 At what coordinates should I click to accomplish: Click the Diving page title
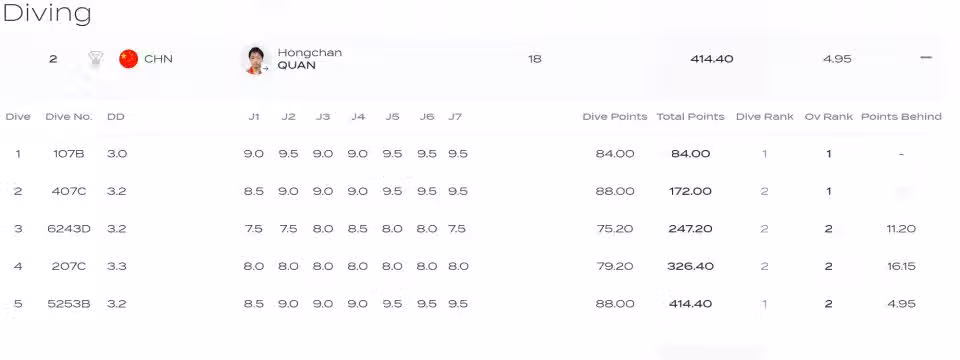pyautogui.click(x=47, y=13)
